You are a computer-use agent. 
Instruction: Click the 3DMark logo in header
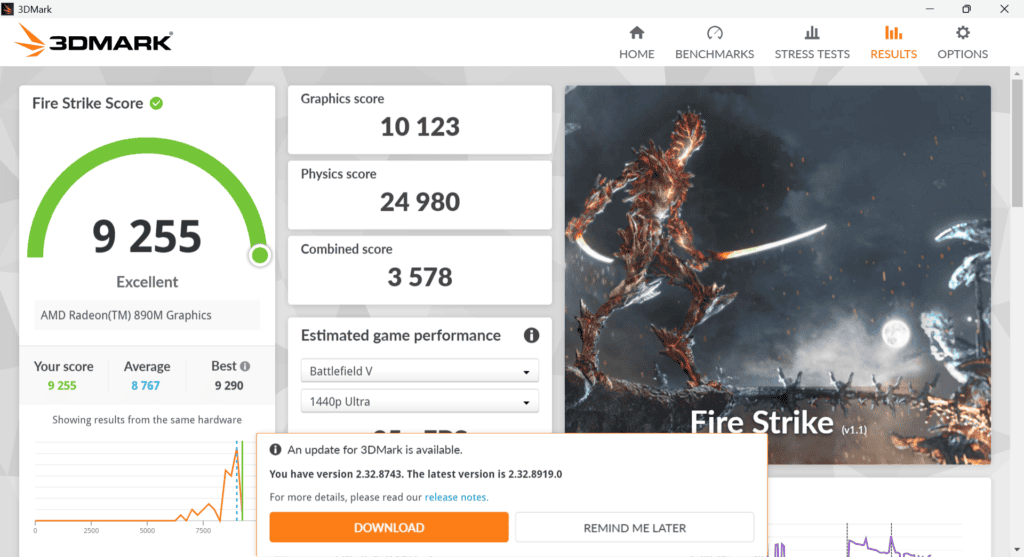[93, 40]
